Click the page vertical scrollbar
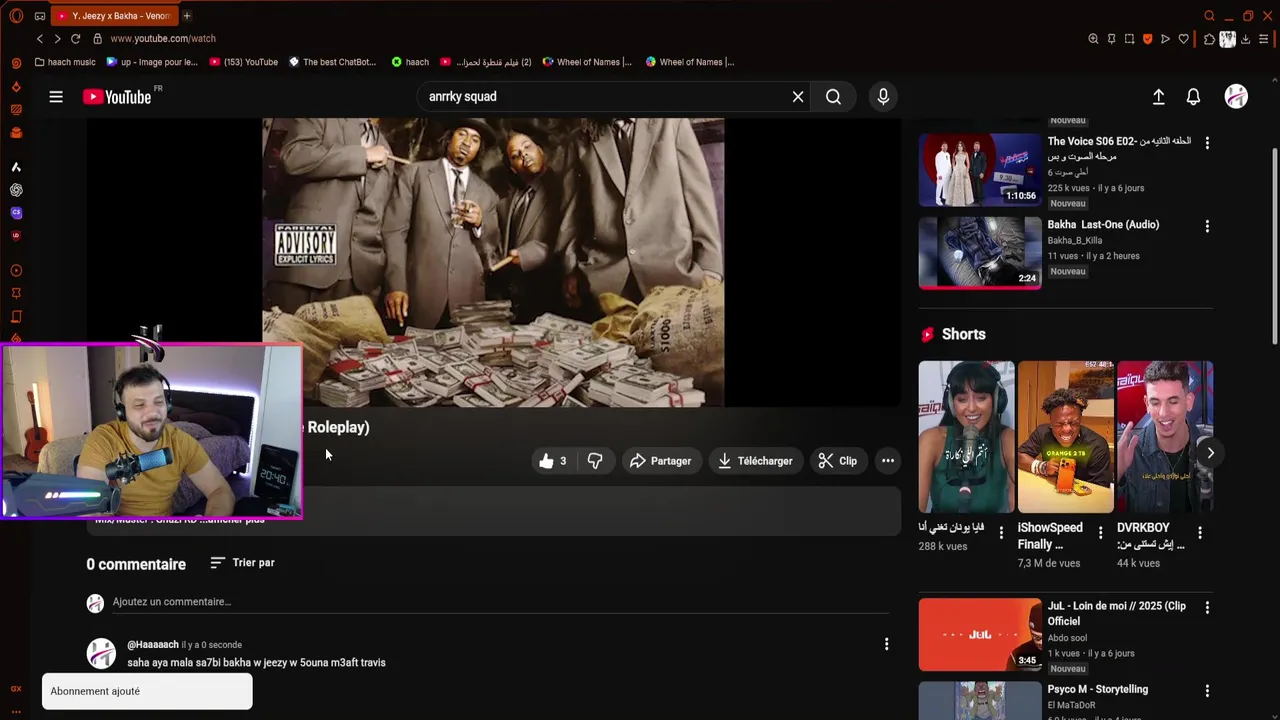 tap(1275, 247)
